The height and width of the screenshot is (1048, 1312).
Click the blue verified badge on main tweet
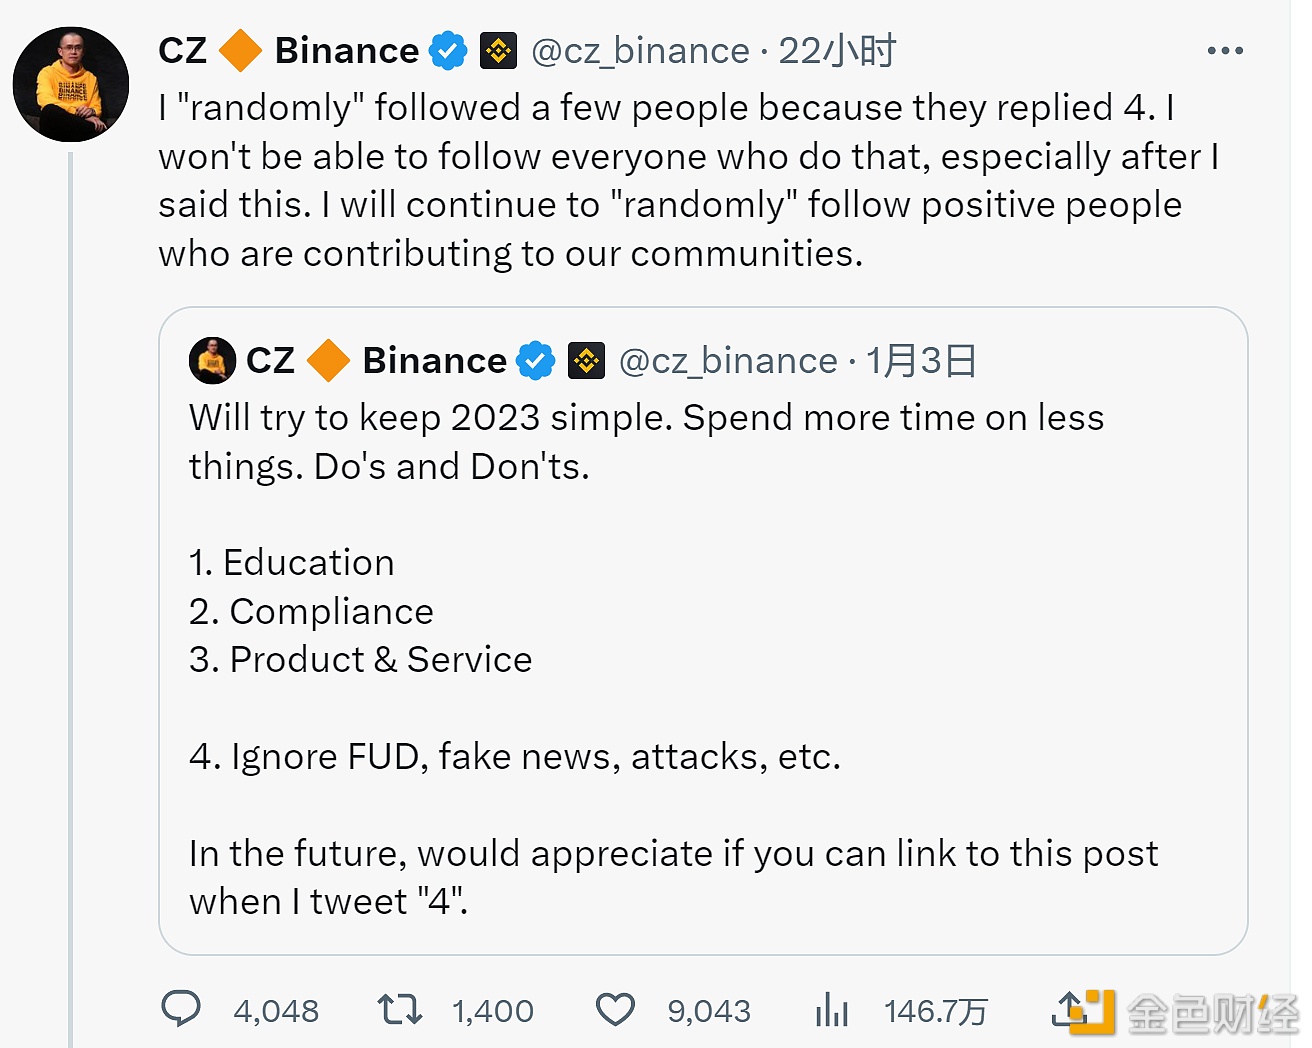click(448, 51)
